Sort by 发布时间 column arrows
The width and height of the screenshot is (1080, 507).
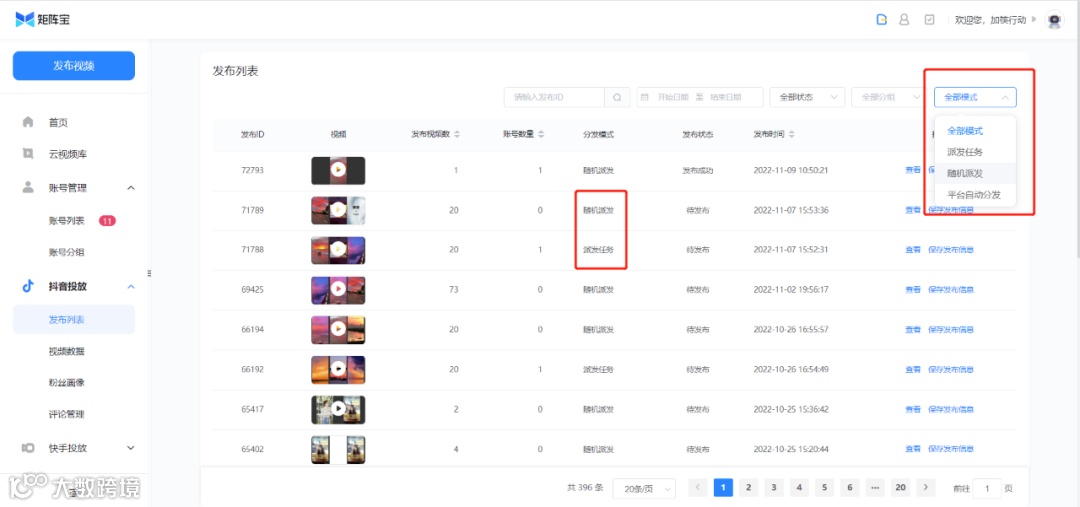click(x=792, y=134)
